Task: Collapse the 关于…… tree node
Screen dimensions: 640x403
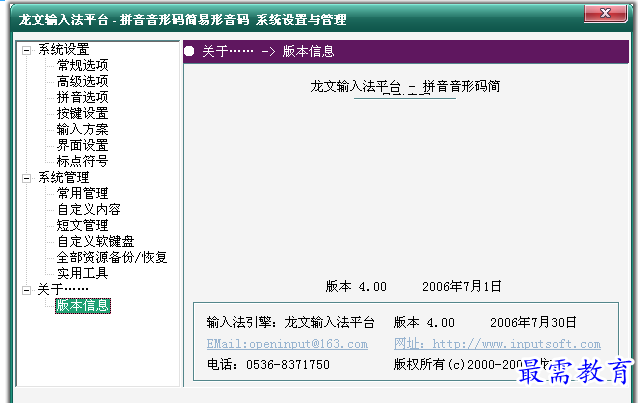Action: (27, 290)
